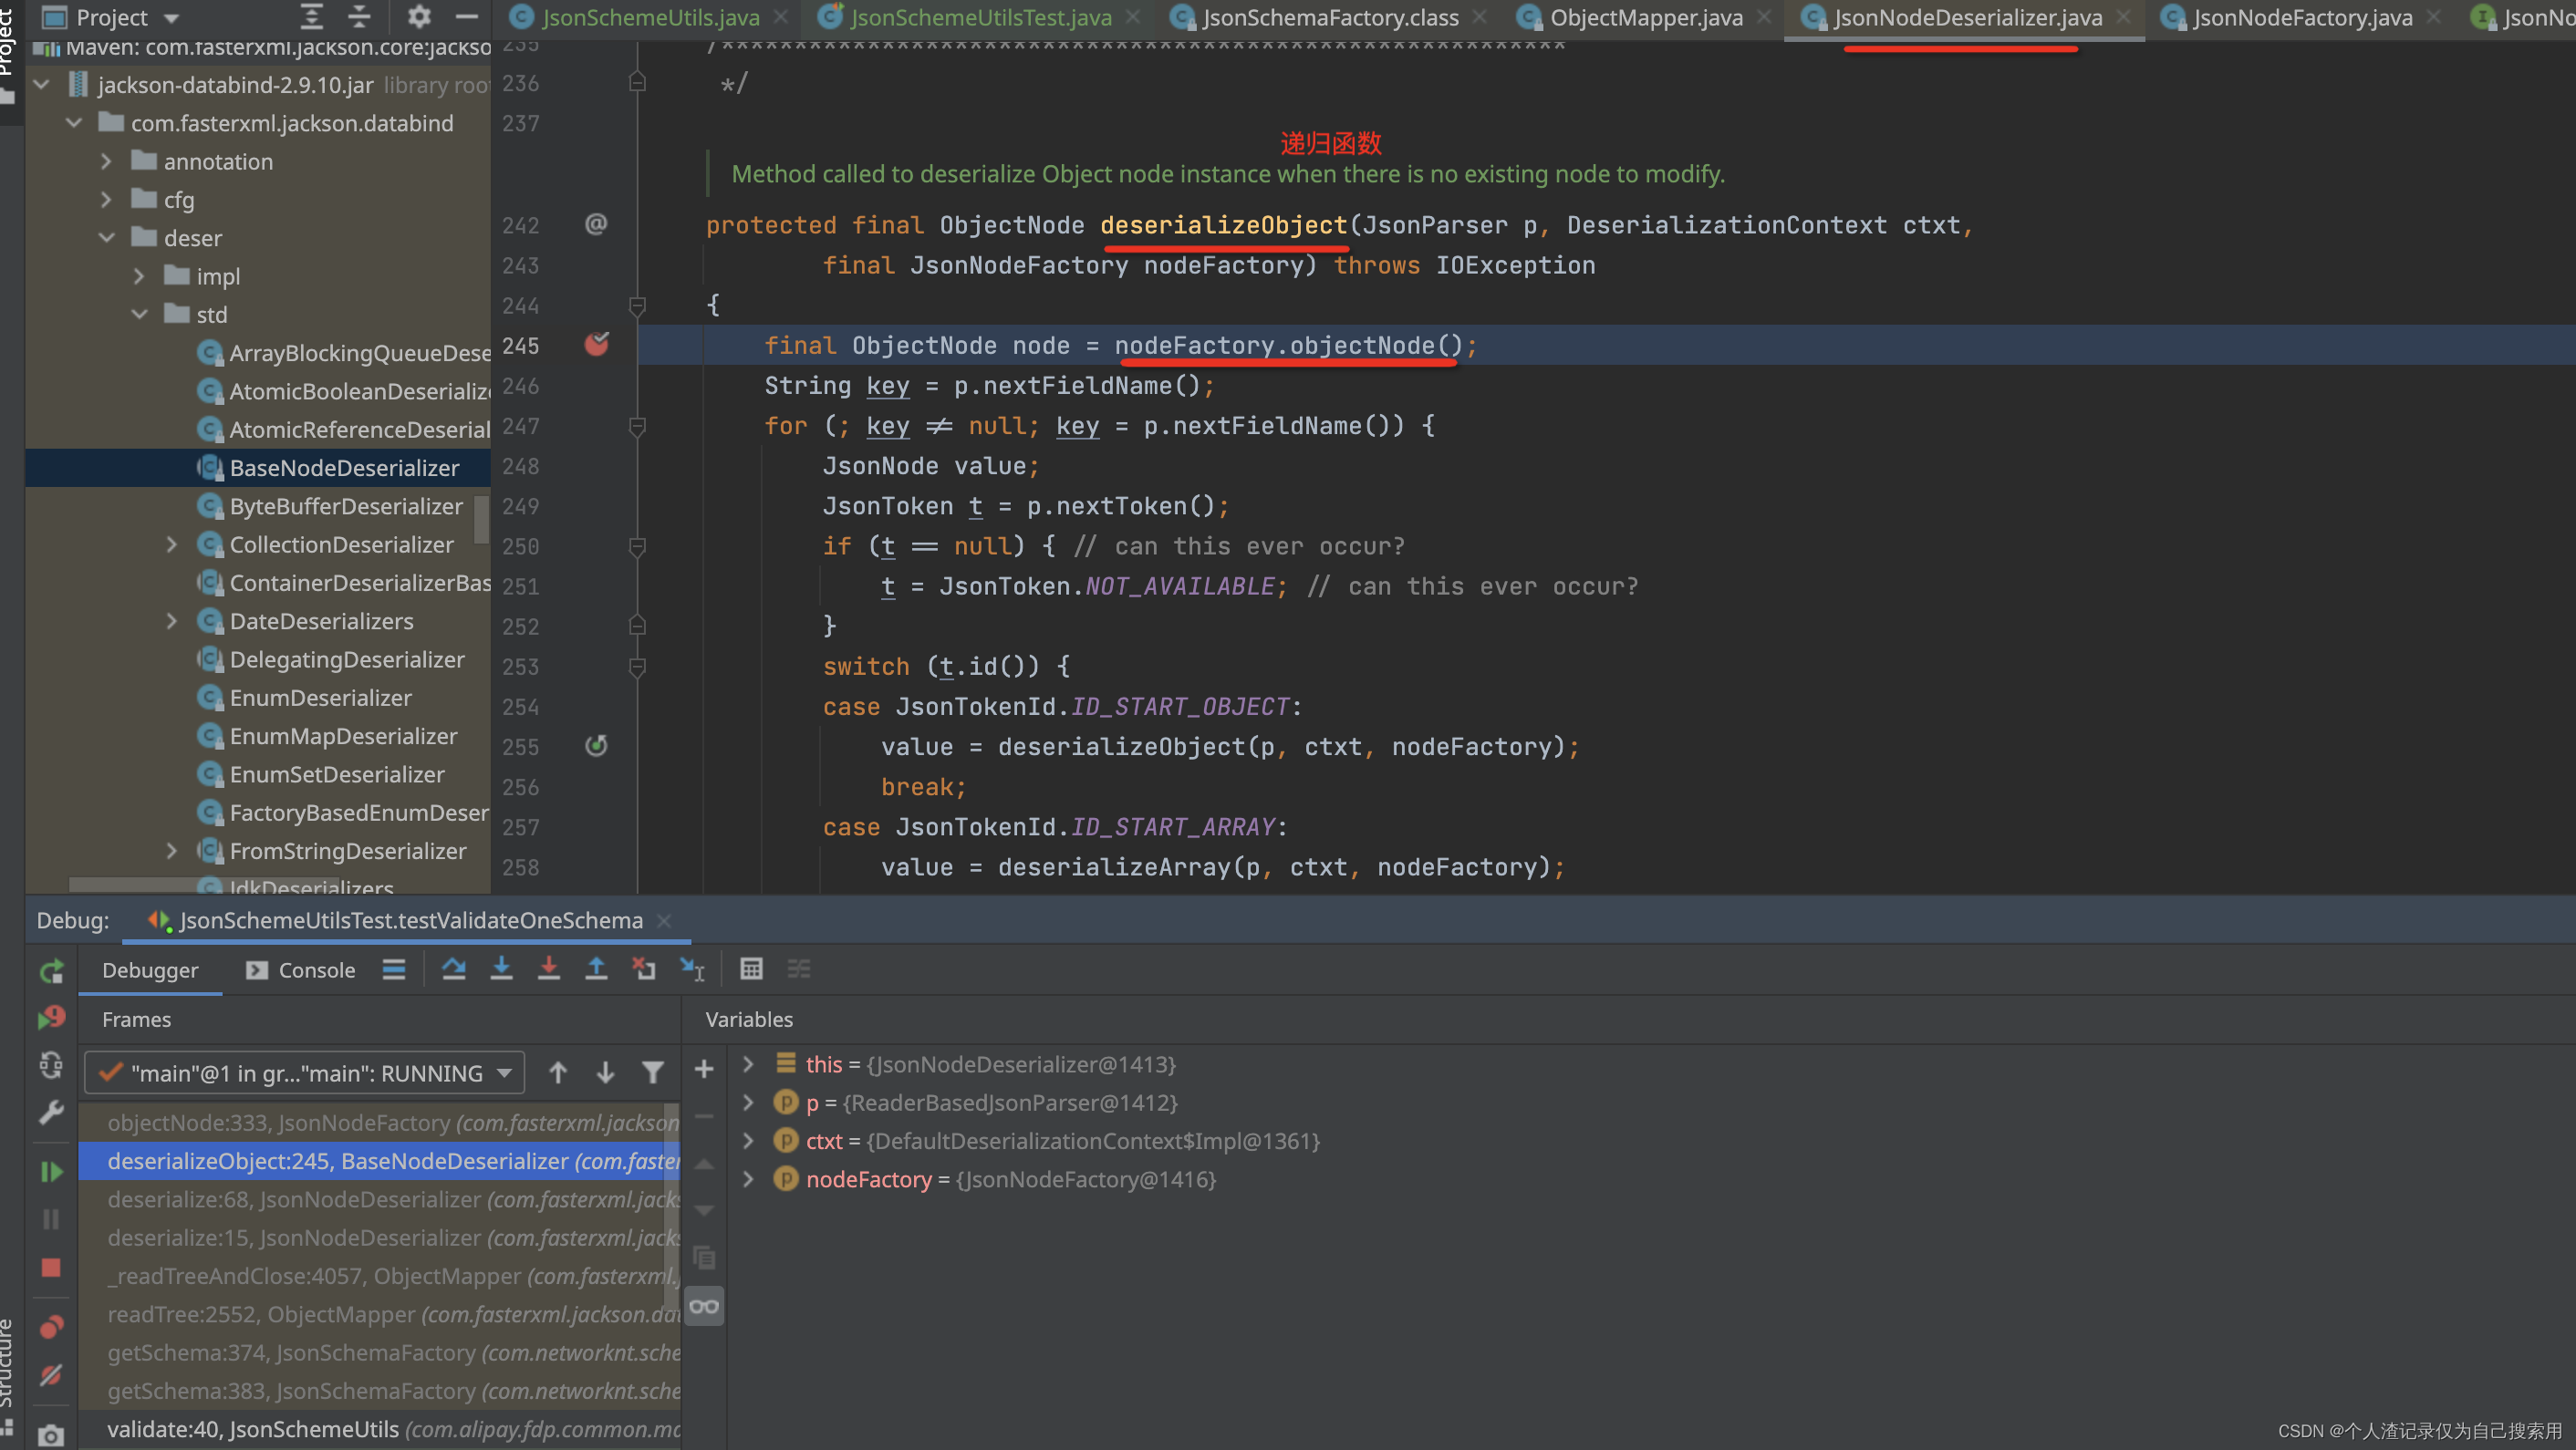The width and height of the screenshot is (2576, 1450).
Task: Switch to the JsonSchemaFactory.class tab
Action: pos(1330,17)
